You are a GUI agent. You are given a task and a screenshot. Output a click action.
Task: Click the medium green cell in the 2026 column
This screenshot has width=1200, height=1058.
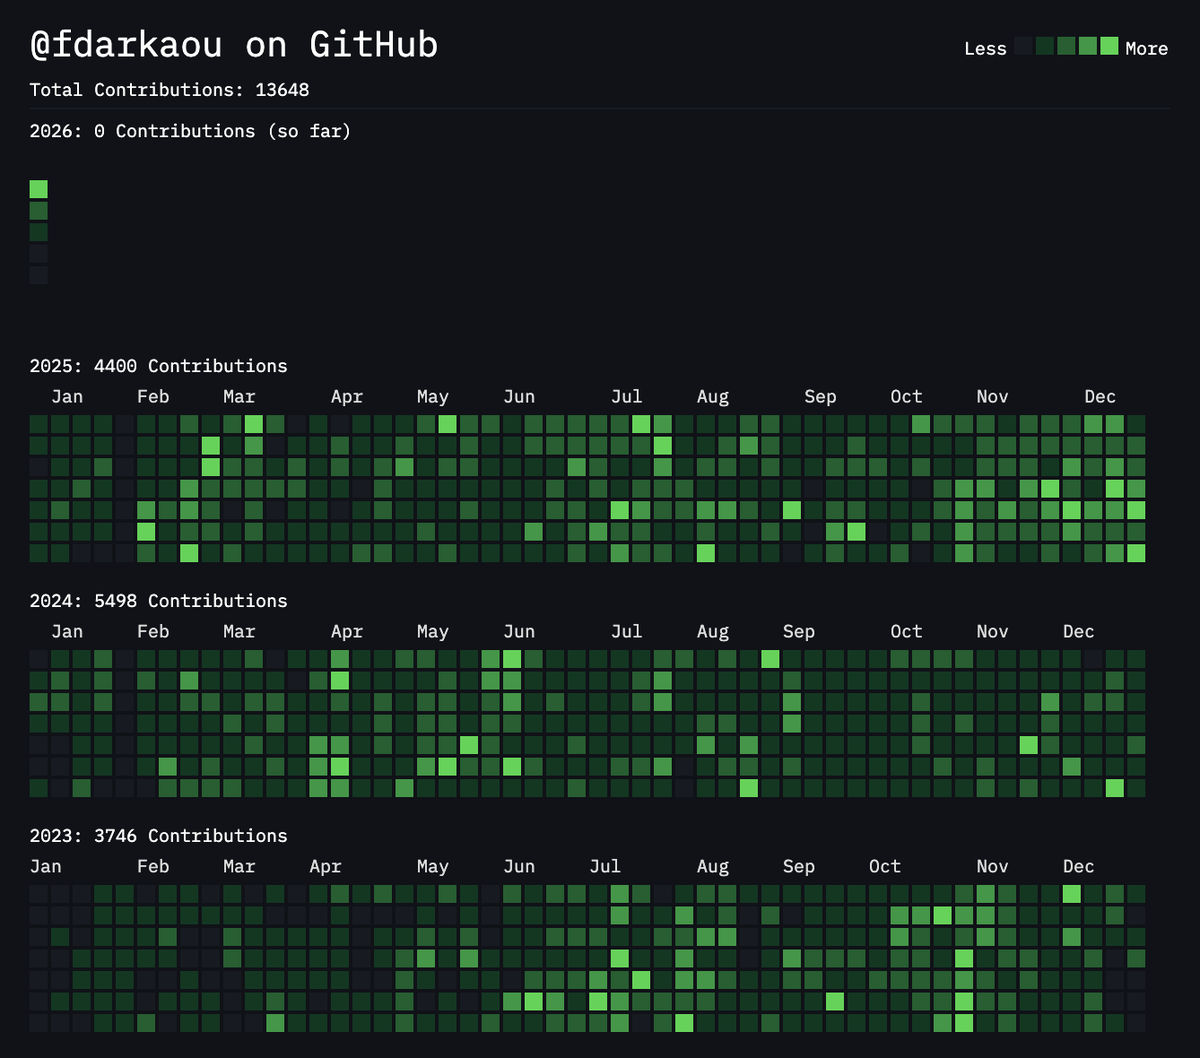[x=39, y=211]
